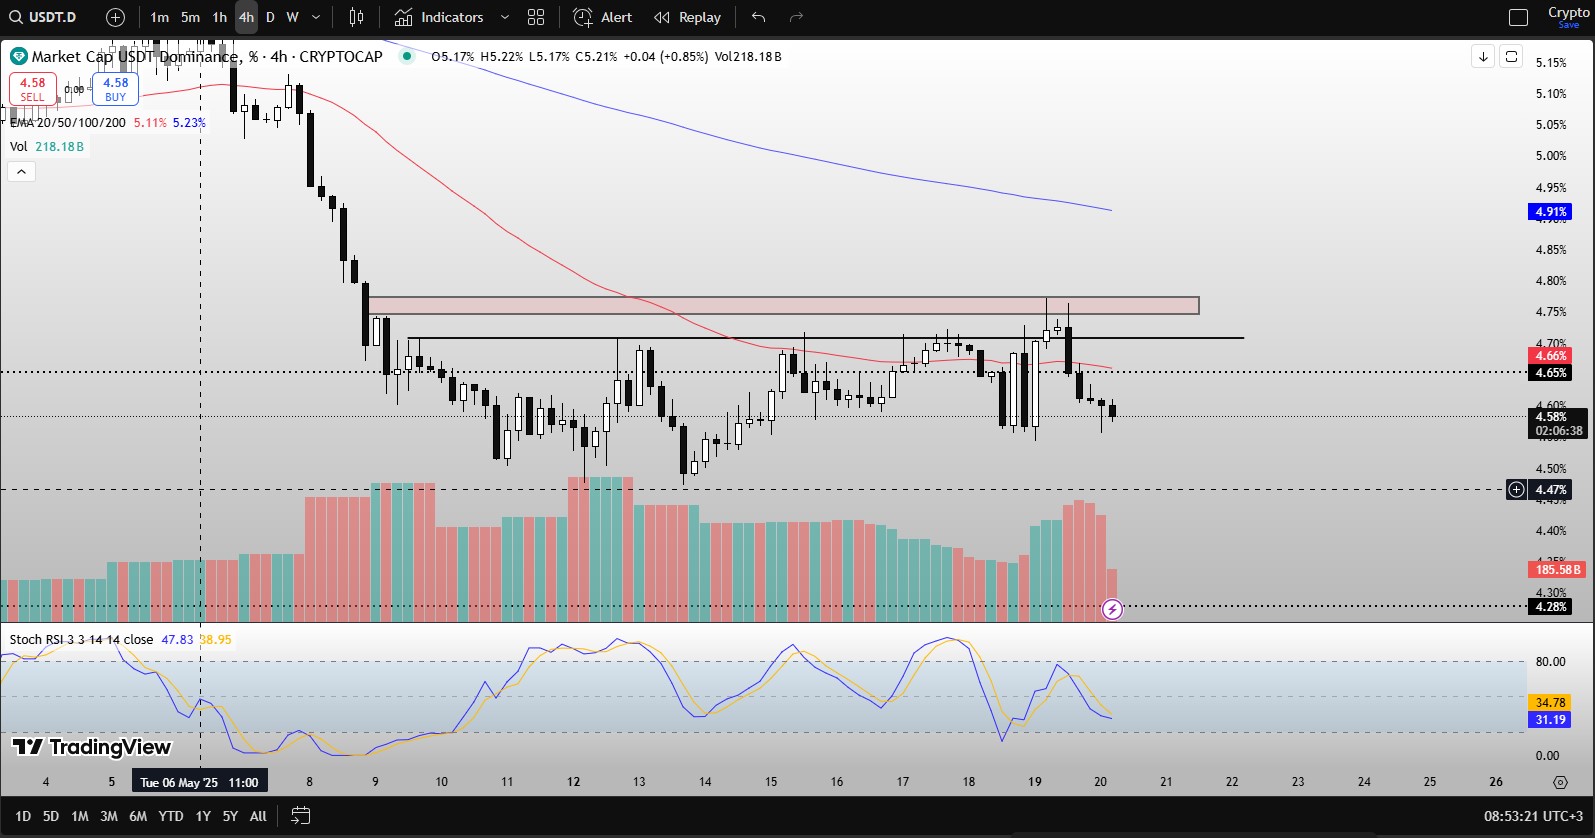Expand the timeframe interval dropdown
Image resolution: width=1595 pixels, height=838 pixels.
(316, 17)
